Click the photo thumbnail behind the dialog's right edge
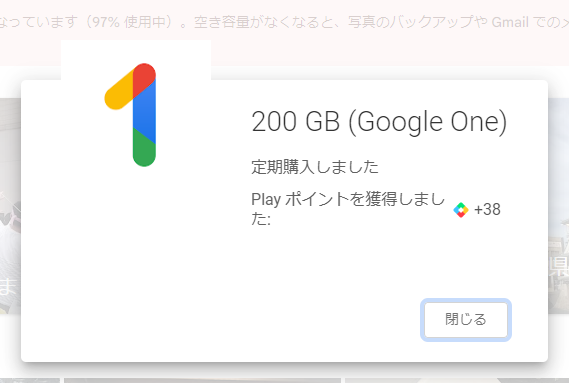The width and height of the screenshot is (569, 383). pos(558,206)
